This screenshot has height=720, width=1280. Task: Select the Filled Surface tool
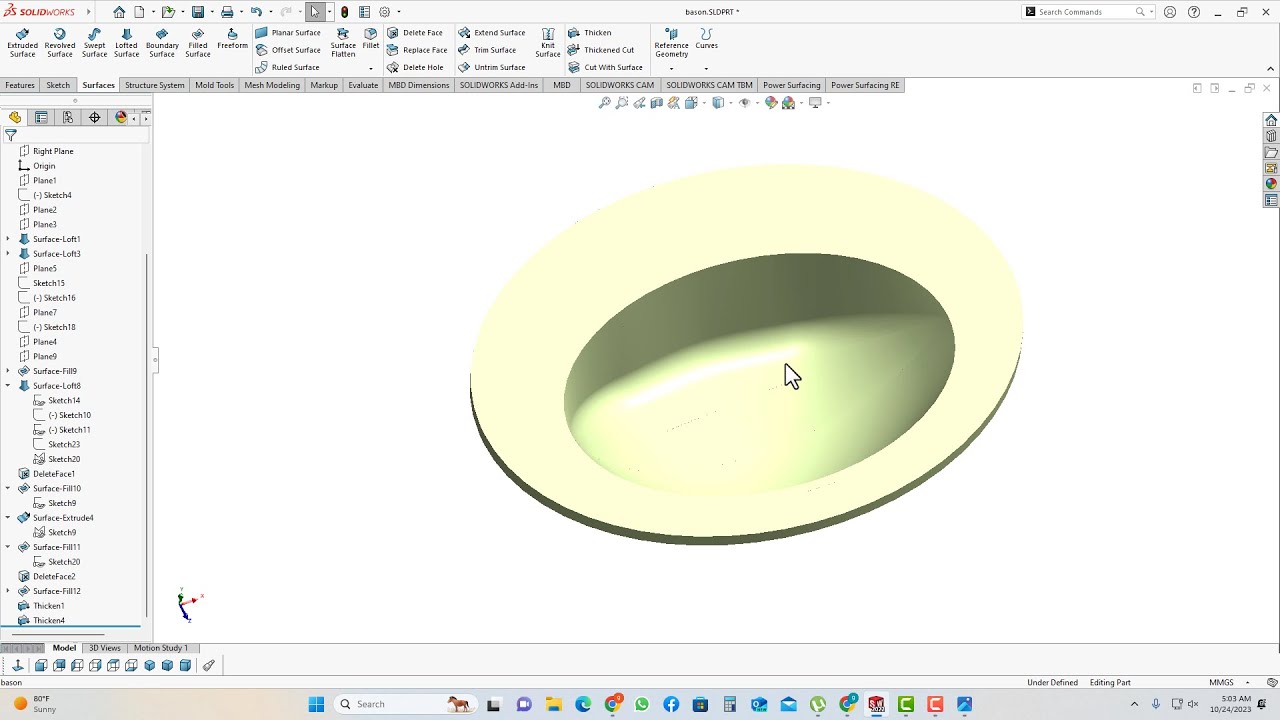[x=197, y=43]
